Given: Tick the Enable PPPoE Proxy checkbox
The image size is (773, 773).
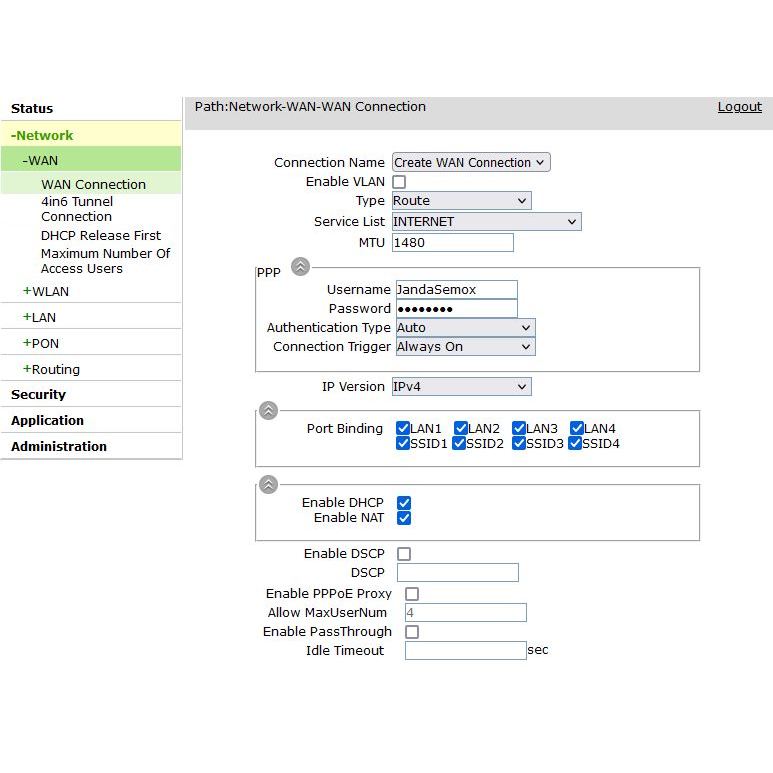Looking at the screenshot, I should (412, 594).
